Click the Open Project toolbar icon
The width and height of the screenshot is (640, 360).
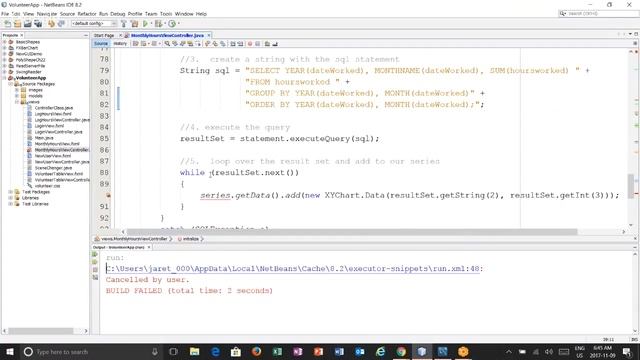[x=28, y=24]
